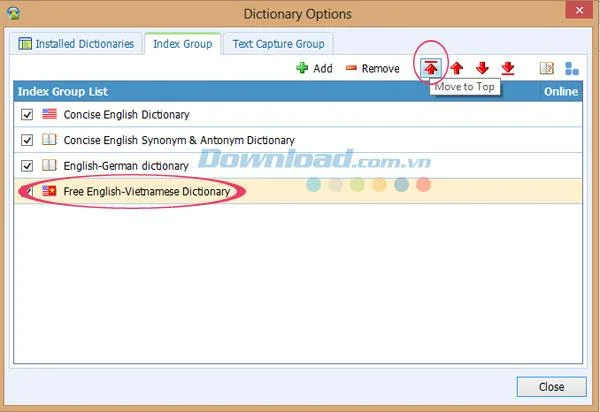Viewport: 600px width, 412px height.
Task: Click the Move Up red arrow icon
Action: pos(457,68)
